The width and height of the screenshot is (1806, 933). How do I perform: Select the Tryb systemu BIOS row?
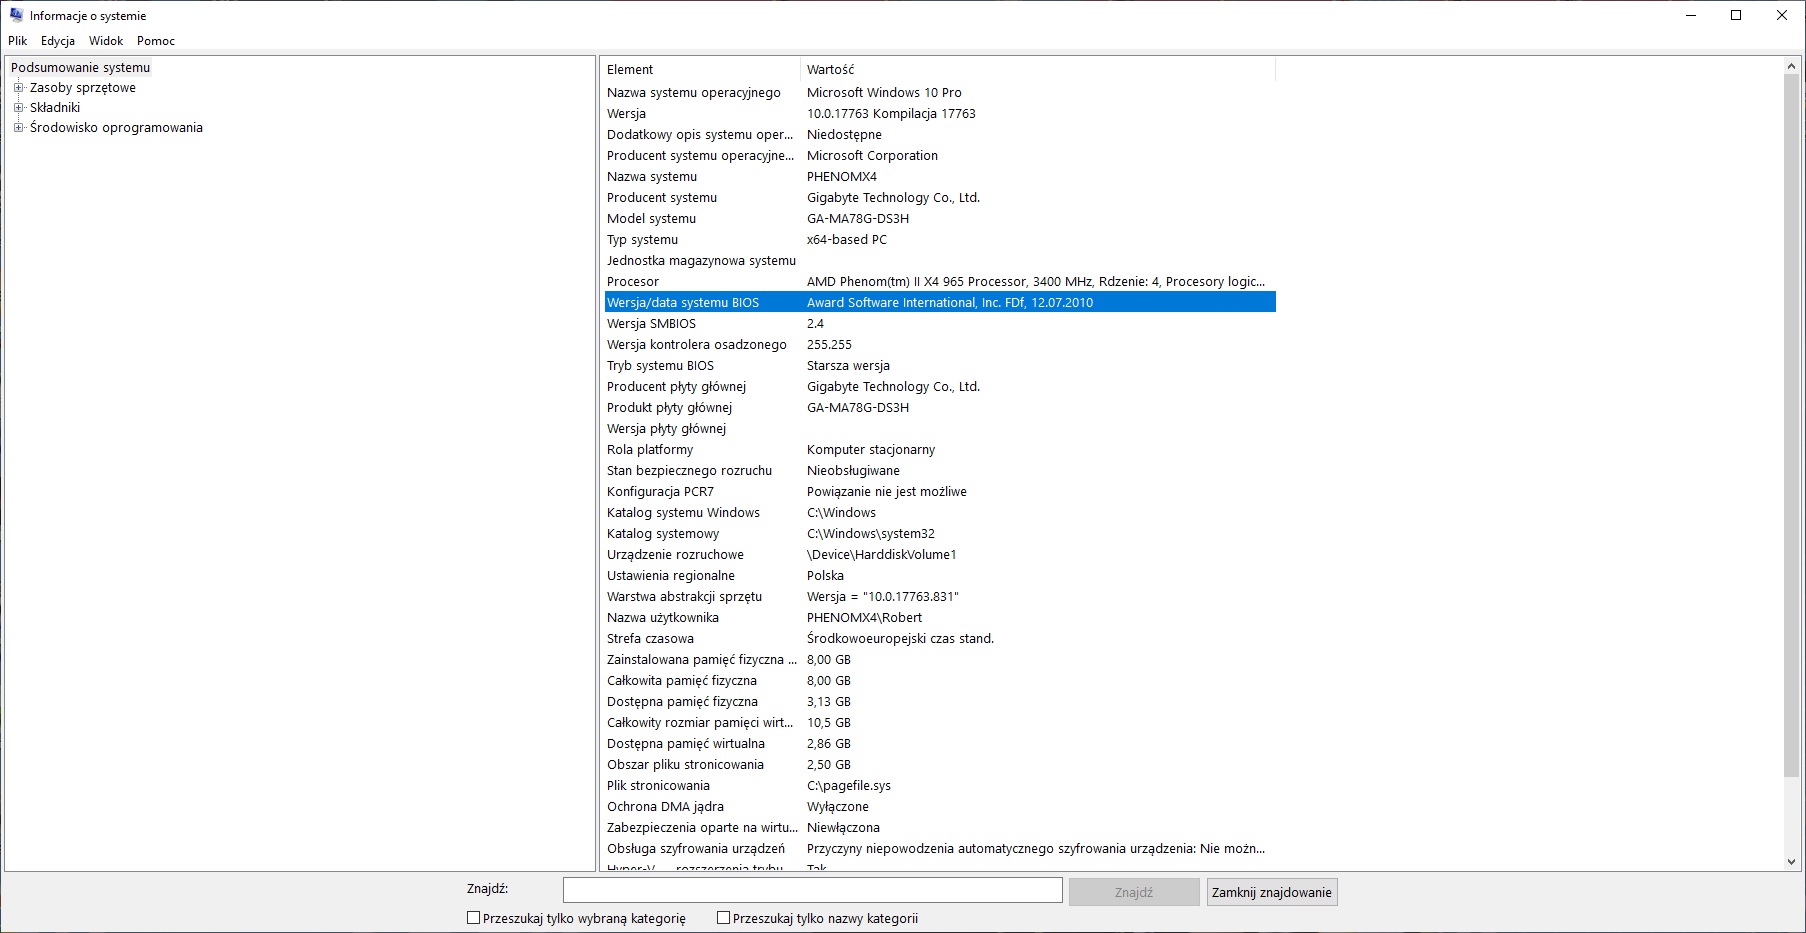(940, 366)
